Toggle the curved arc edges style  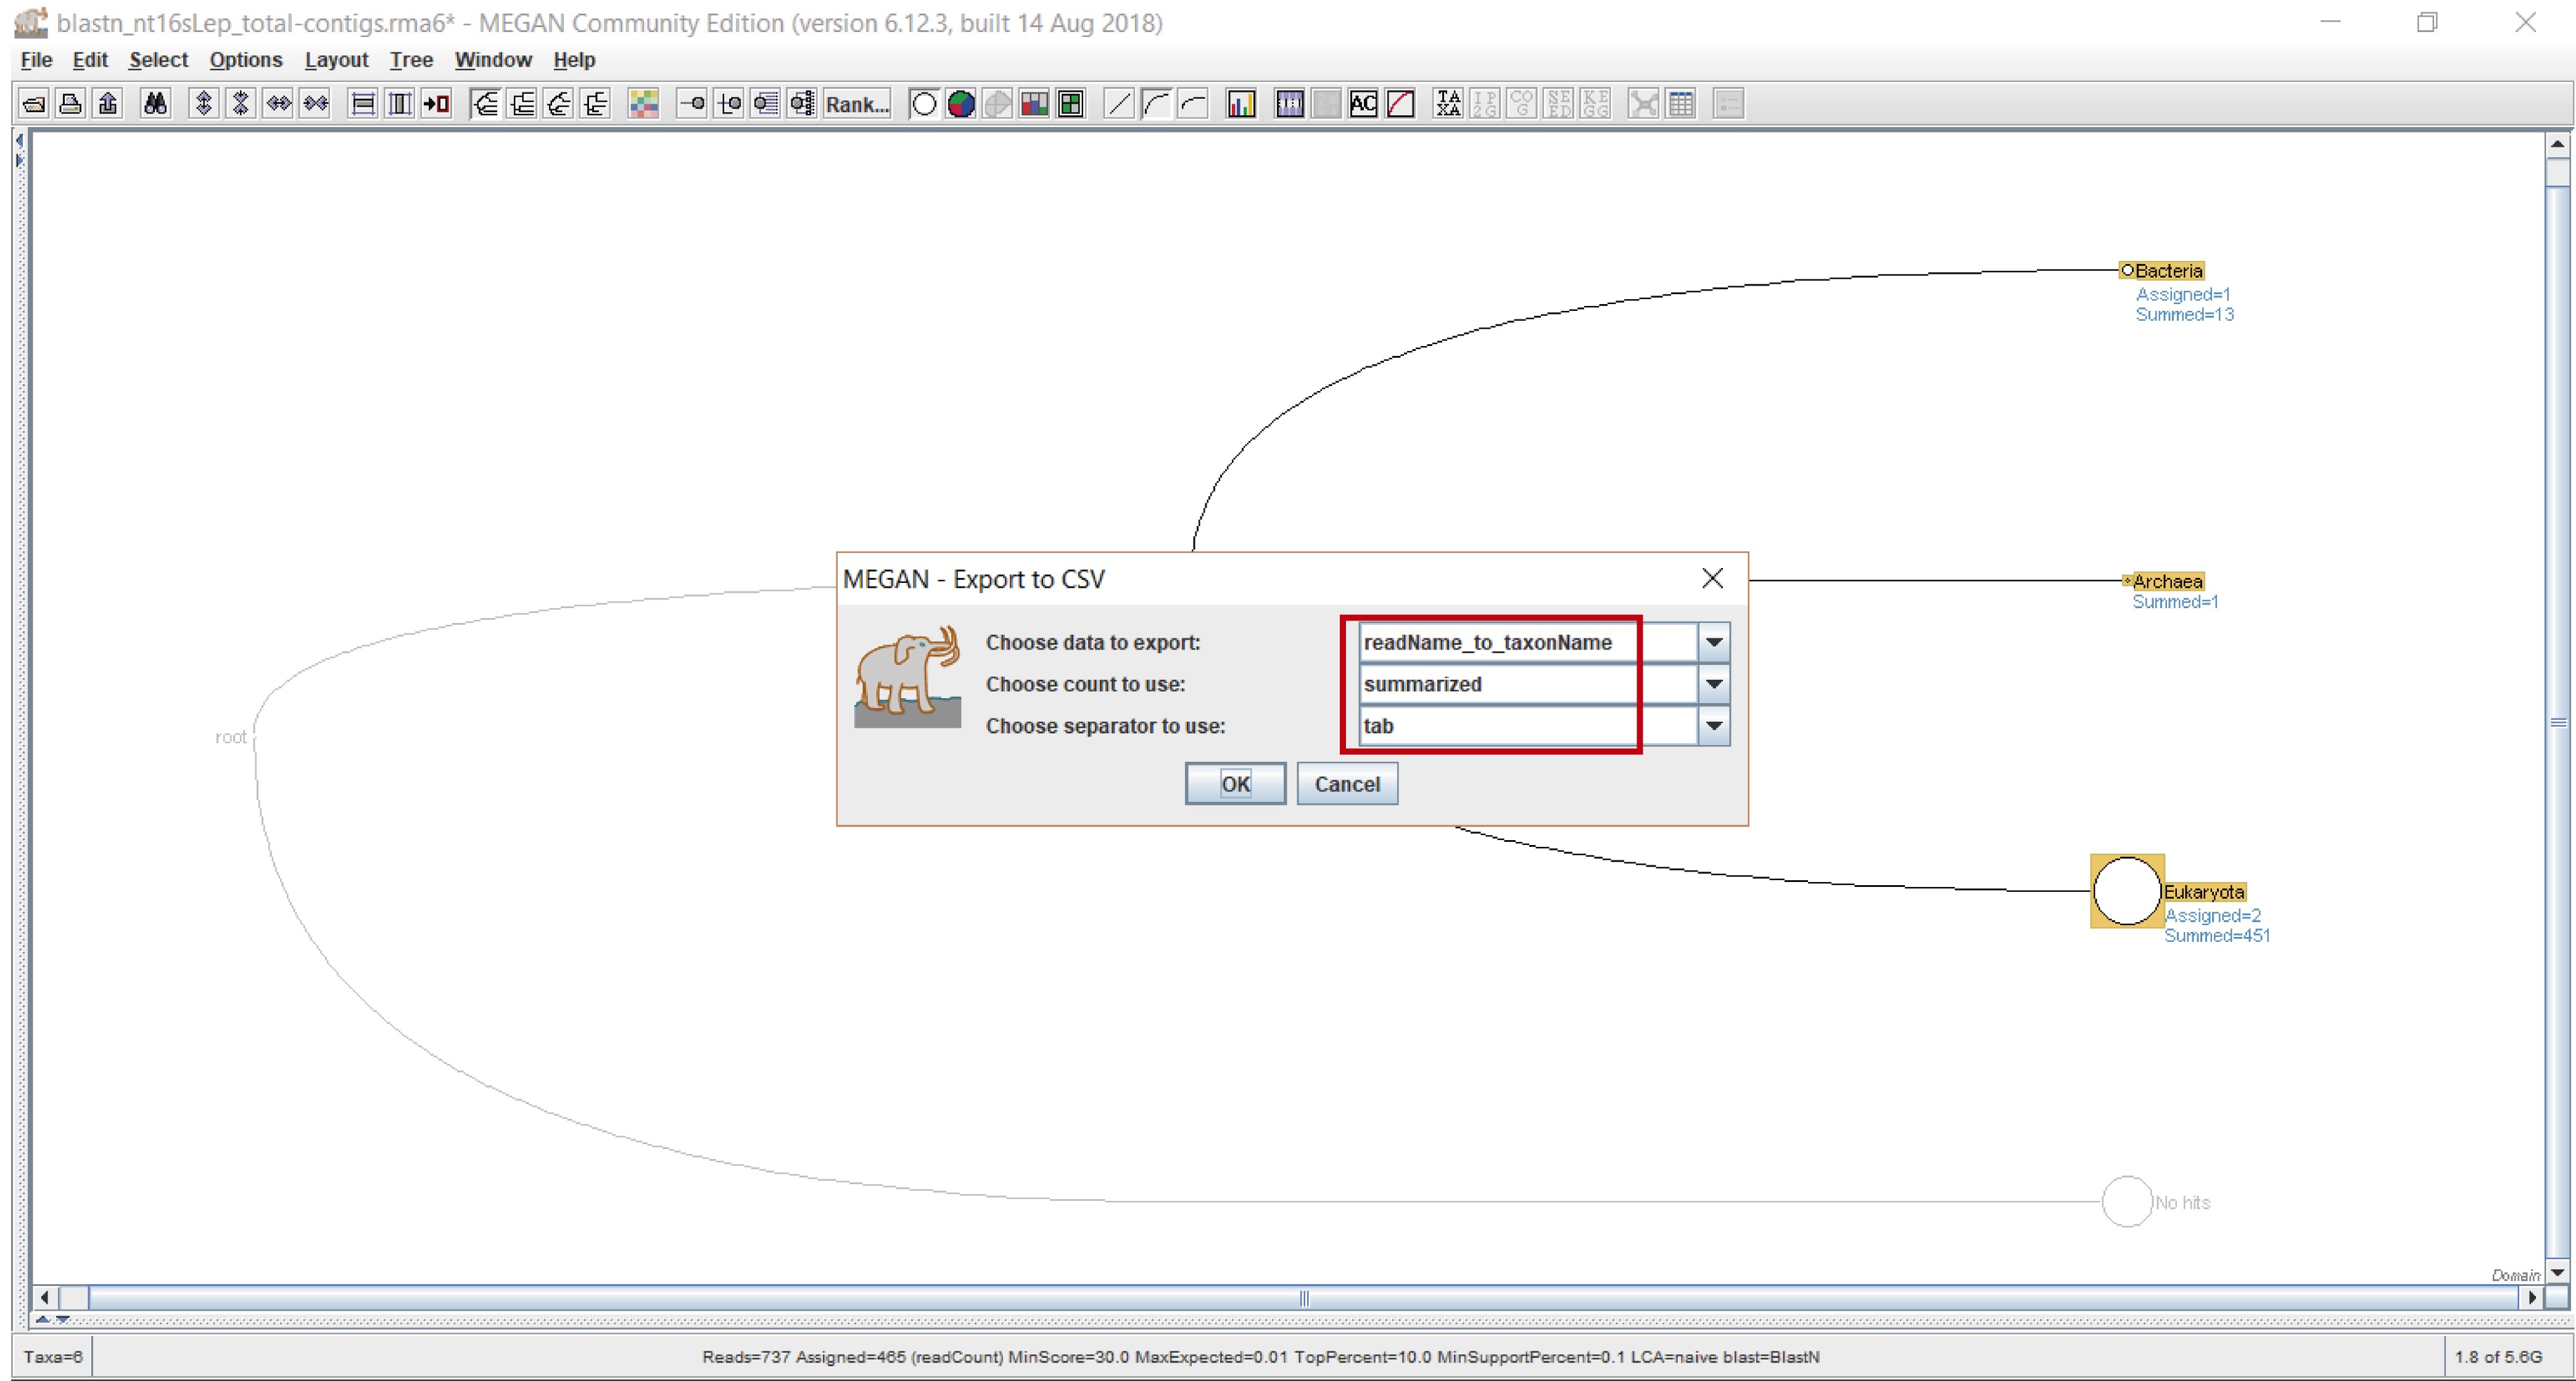[1156, 104]
